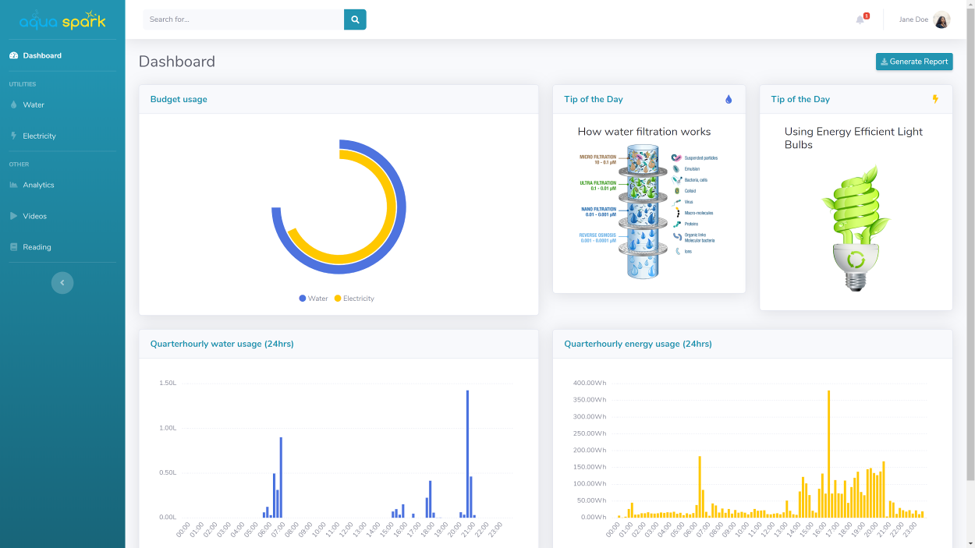Click the water drop icon in Tip card

728,100
